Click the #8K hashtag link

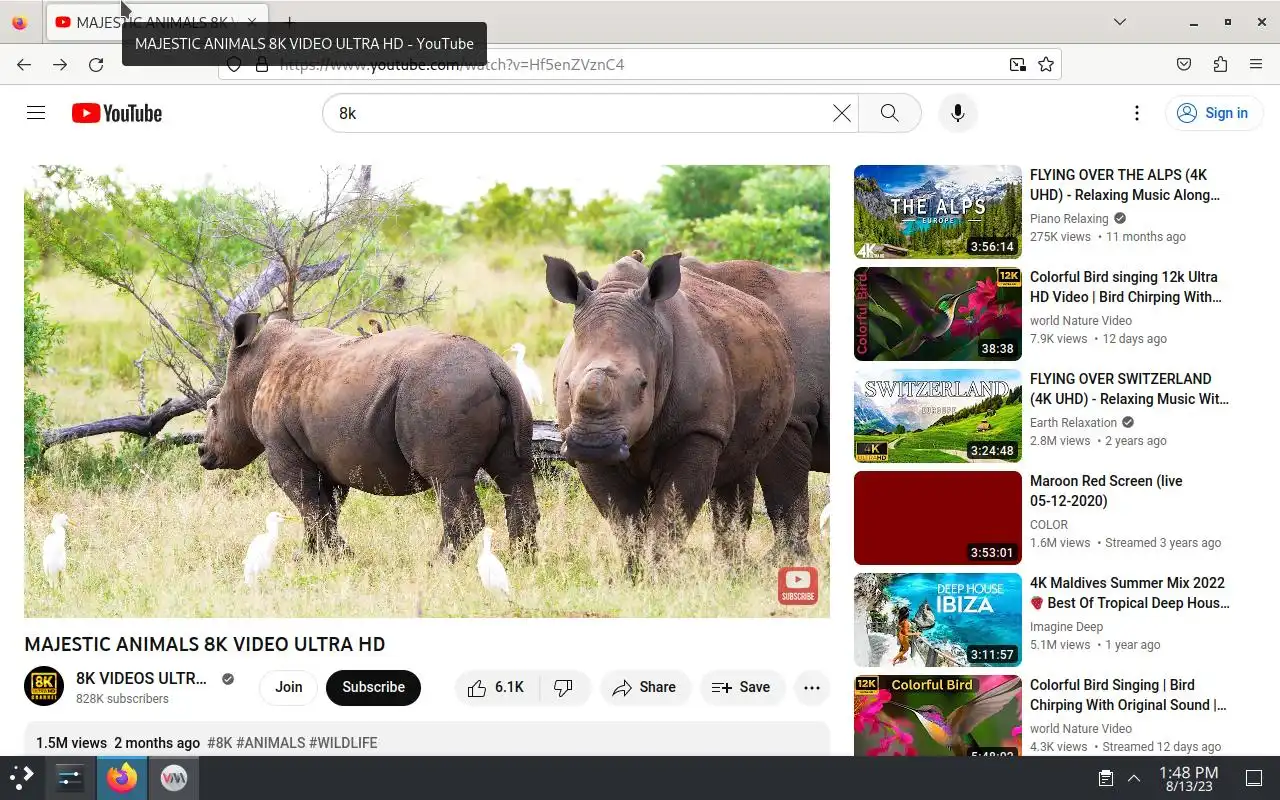[219, 743]
